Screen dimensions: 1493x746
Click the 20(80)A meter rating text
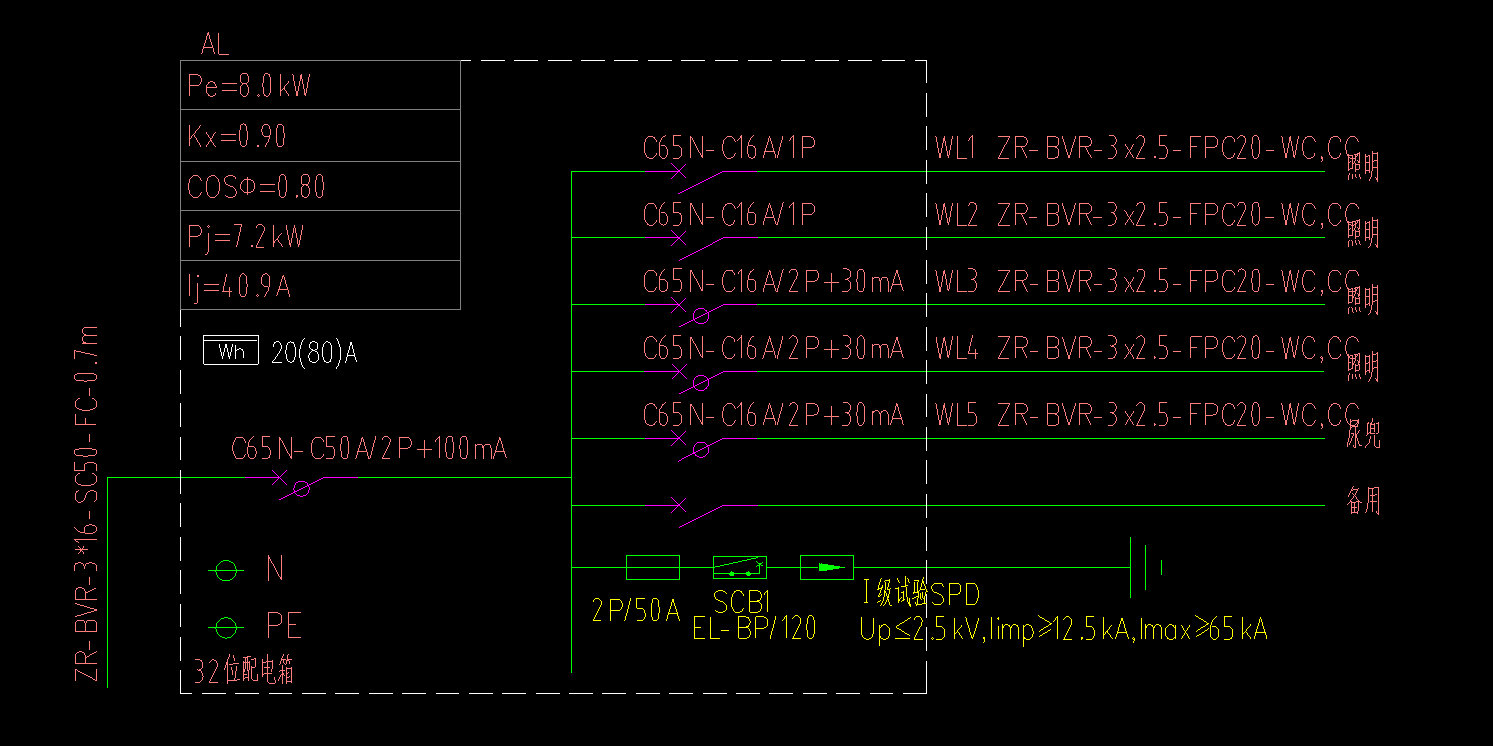pos(314,353)
